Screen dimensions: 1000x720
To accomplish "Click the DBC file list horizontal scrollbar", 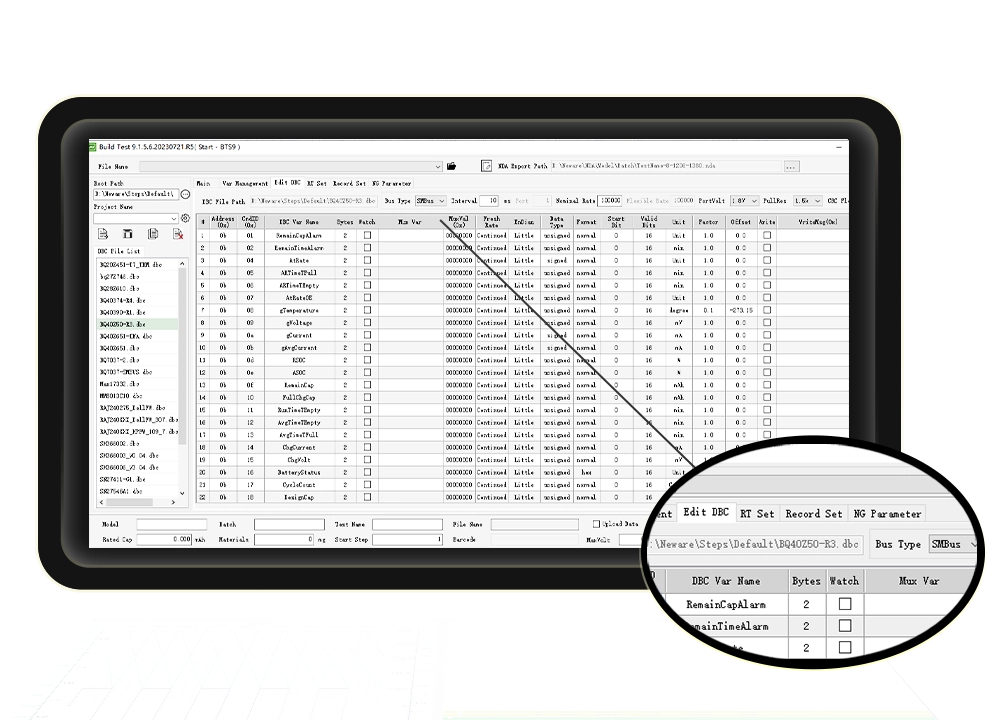I will click(x=129, y=503).
